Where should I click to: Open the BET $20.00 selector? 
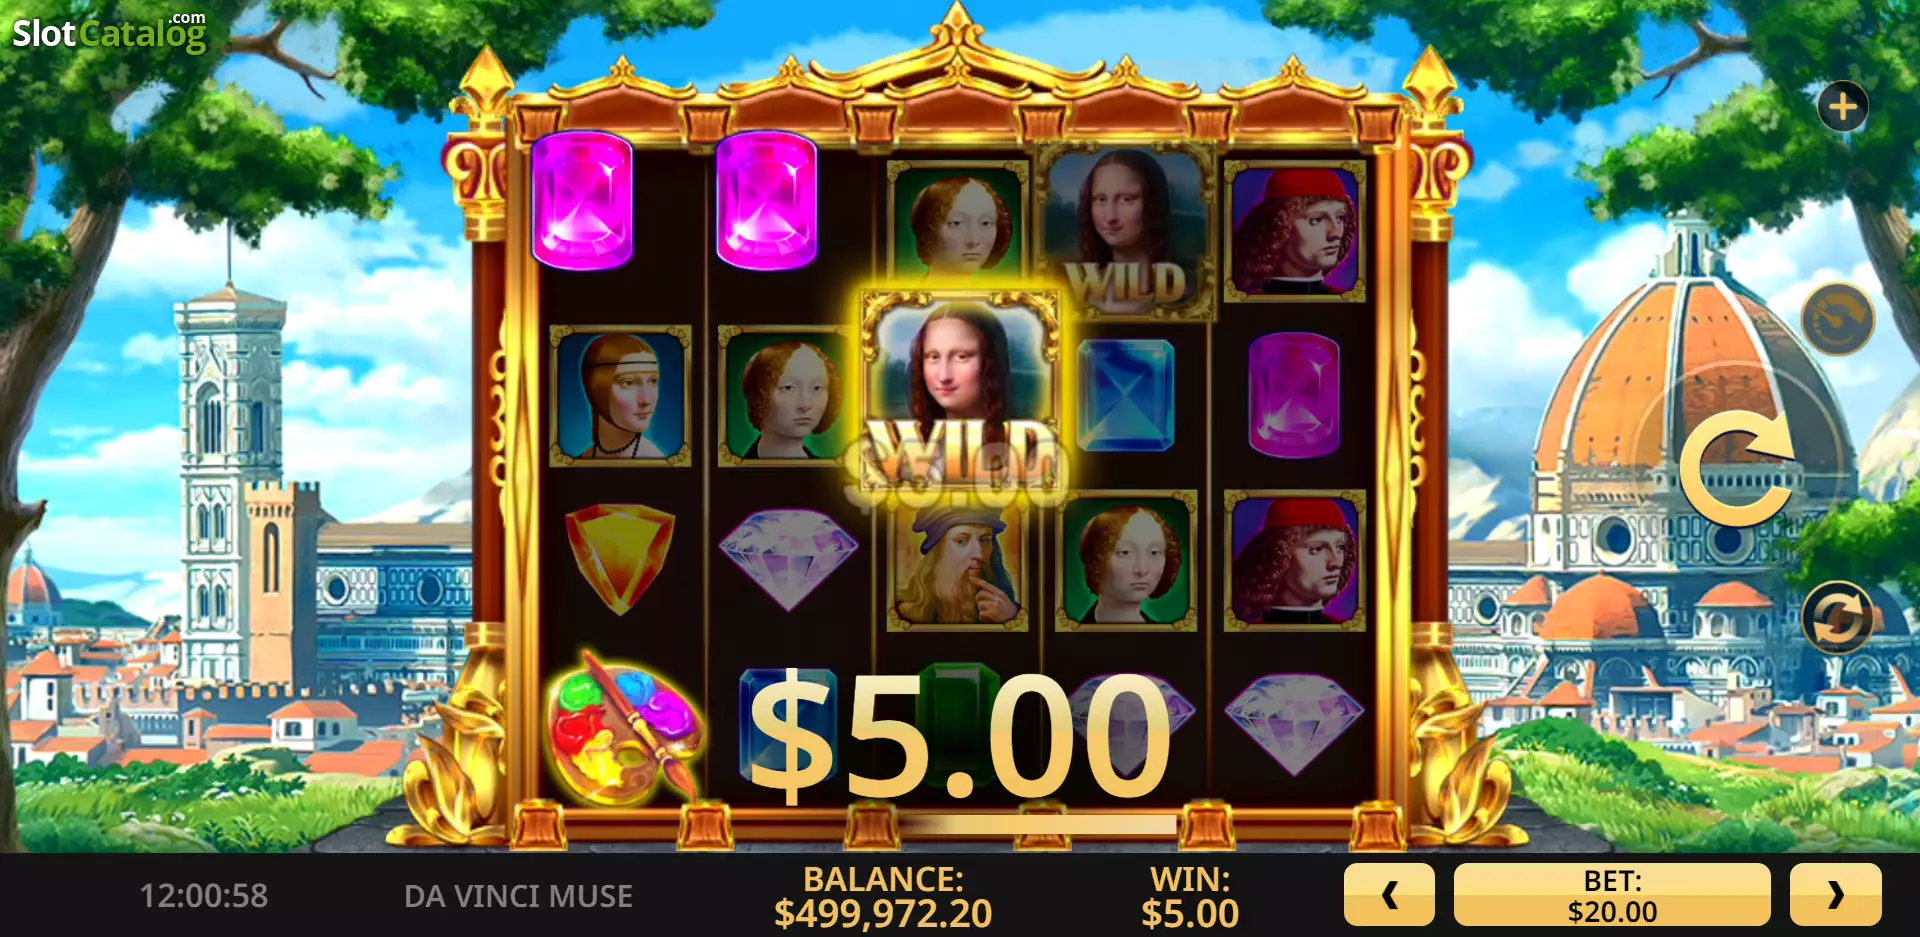(x=1612, y=895)
